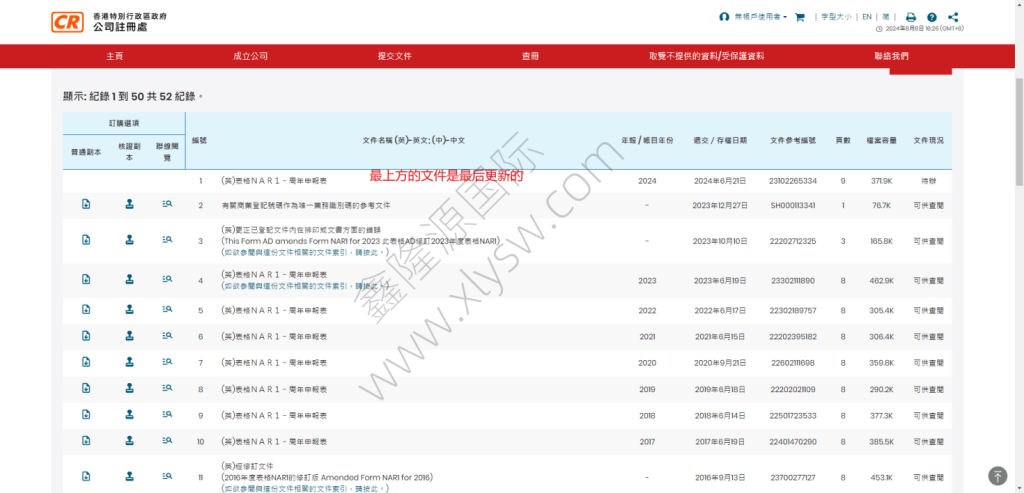Click plain copy icon for 2017 NAR1 row

pyautogui.click(x=86, y=440)
